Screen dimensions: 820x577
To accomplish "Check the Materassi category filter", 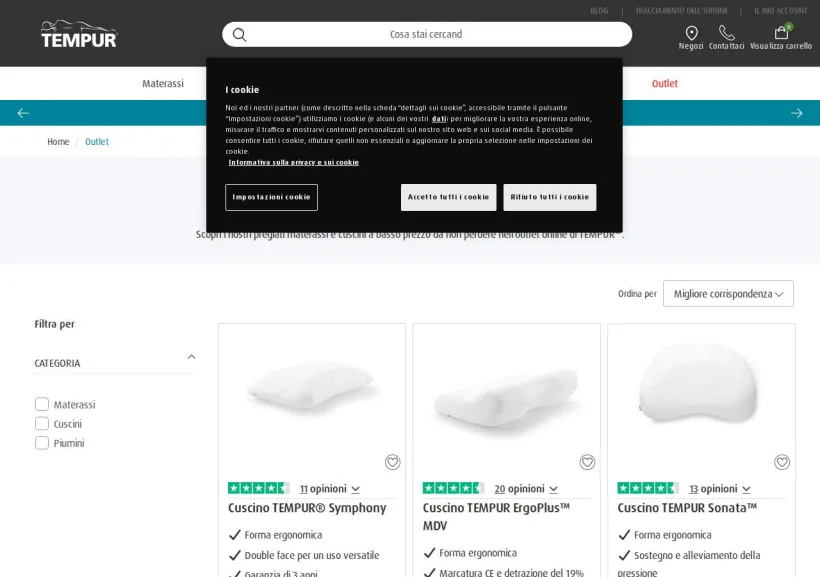I will [x=42, y=404].
